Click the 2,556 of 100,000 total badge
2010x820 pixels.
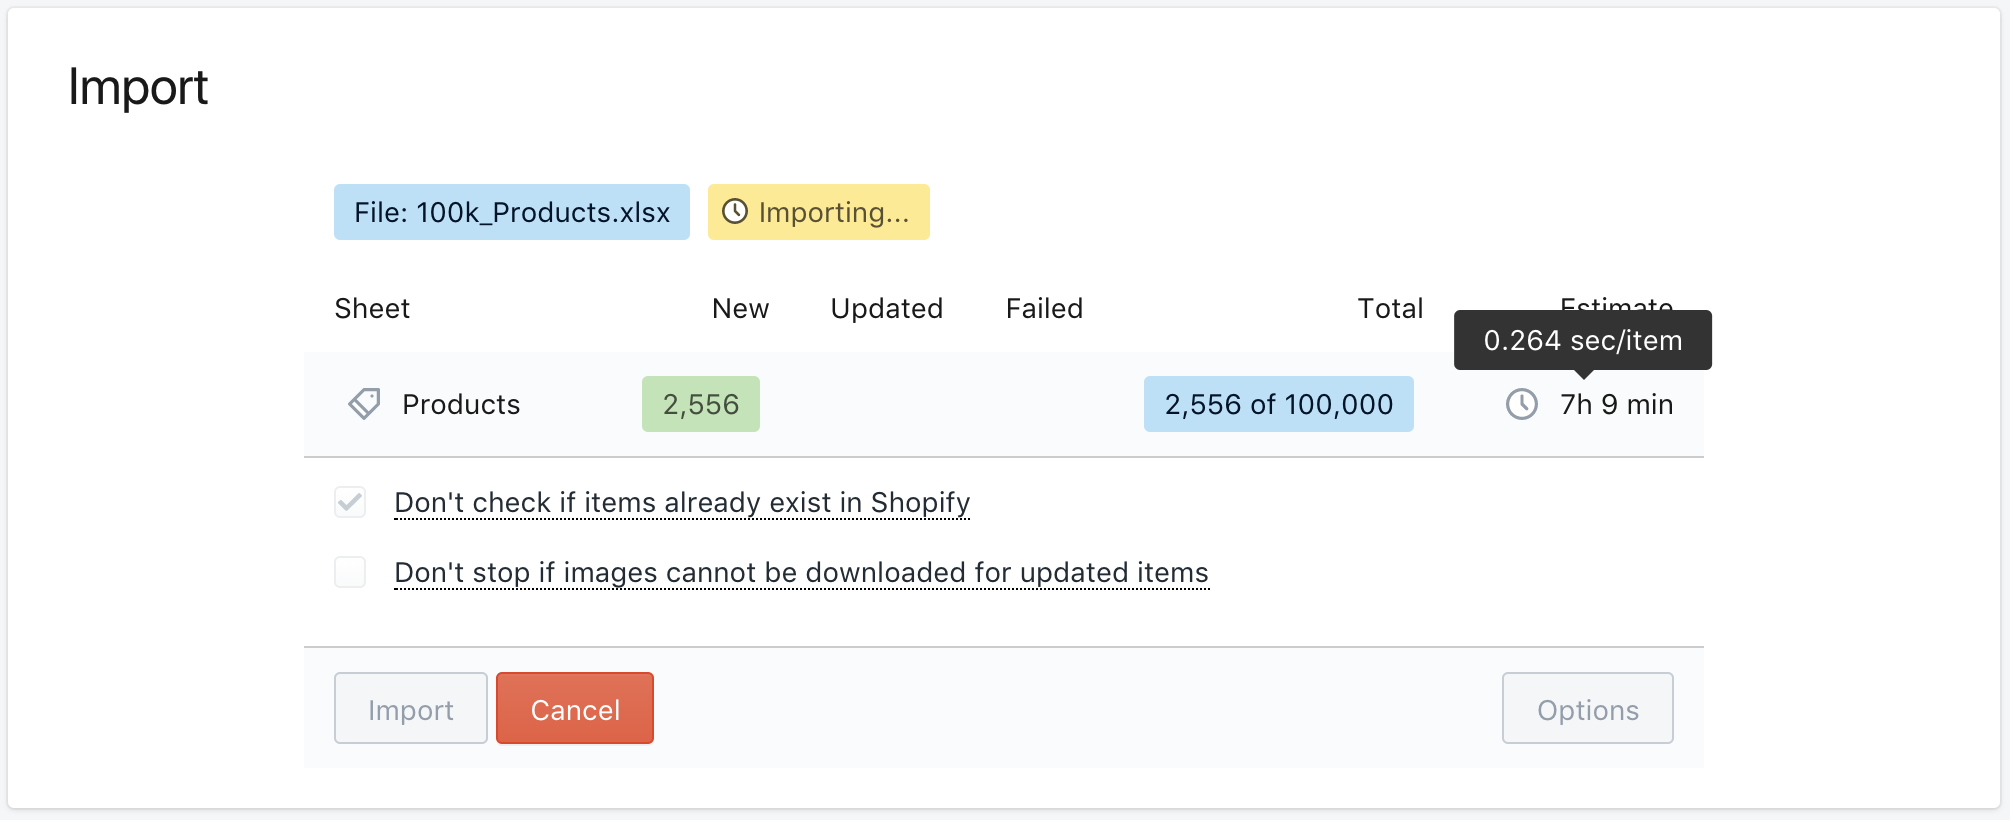[x=1278, y=404]
